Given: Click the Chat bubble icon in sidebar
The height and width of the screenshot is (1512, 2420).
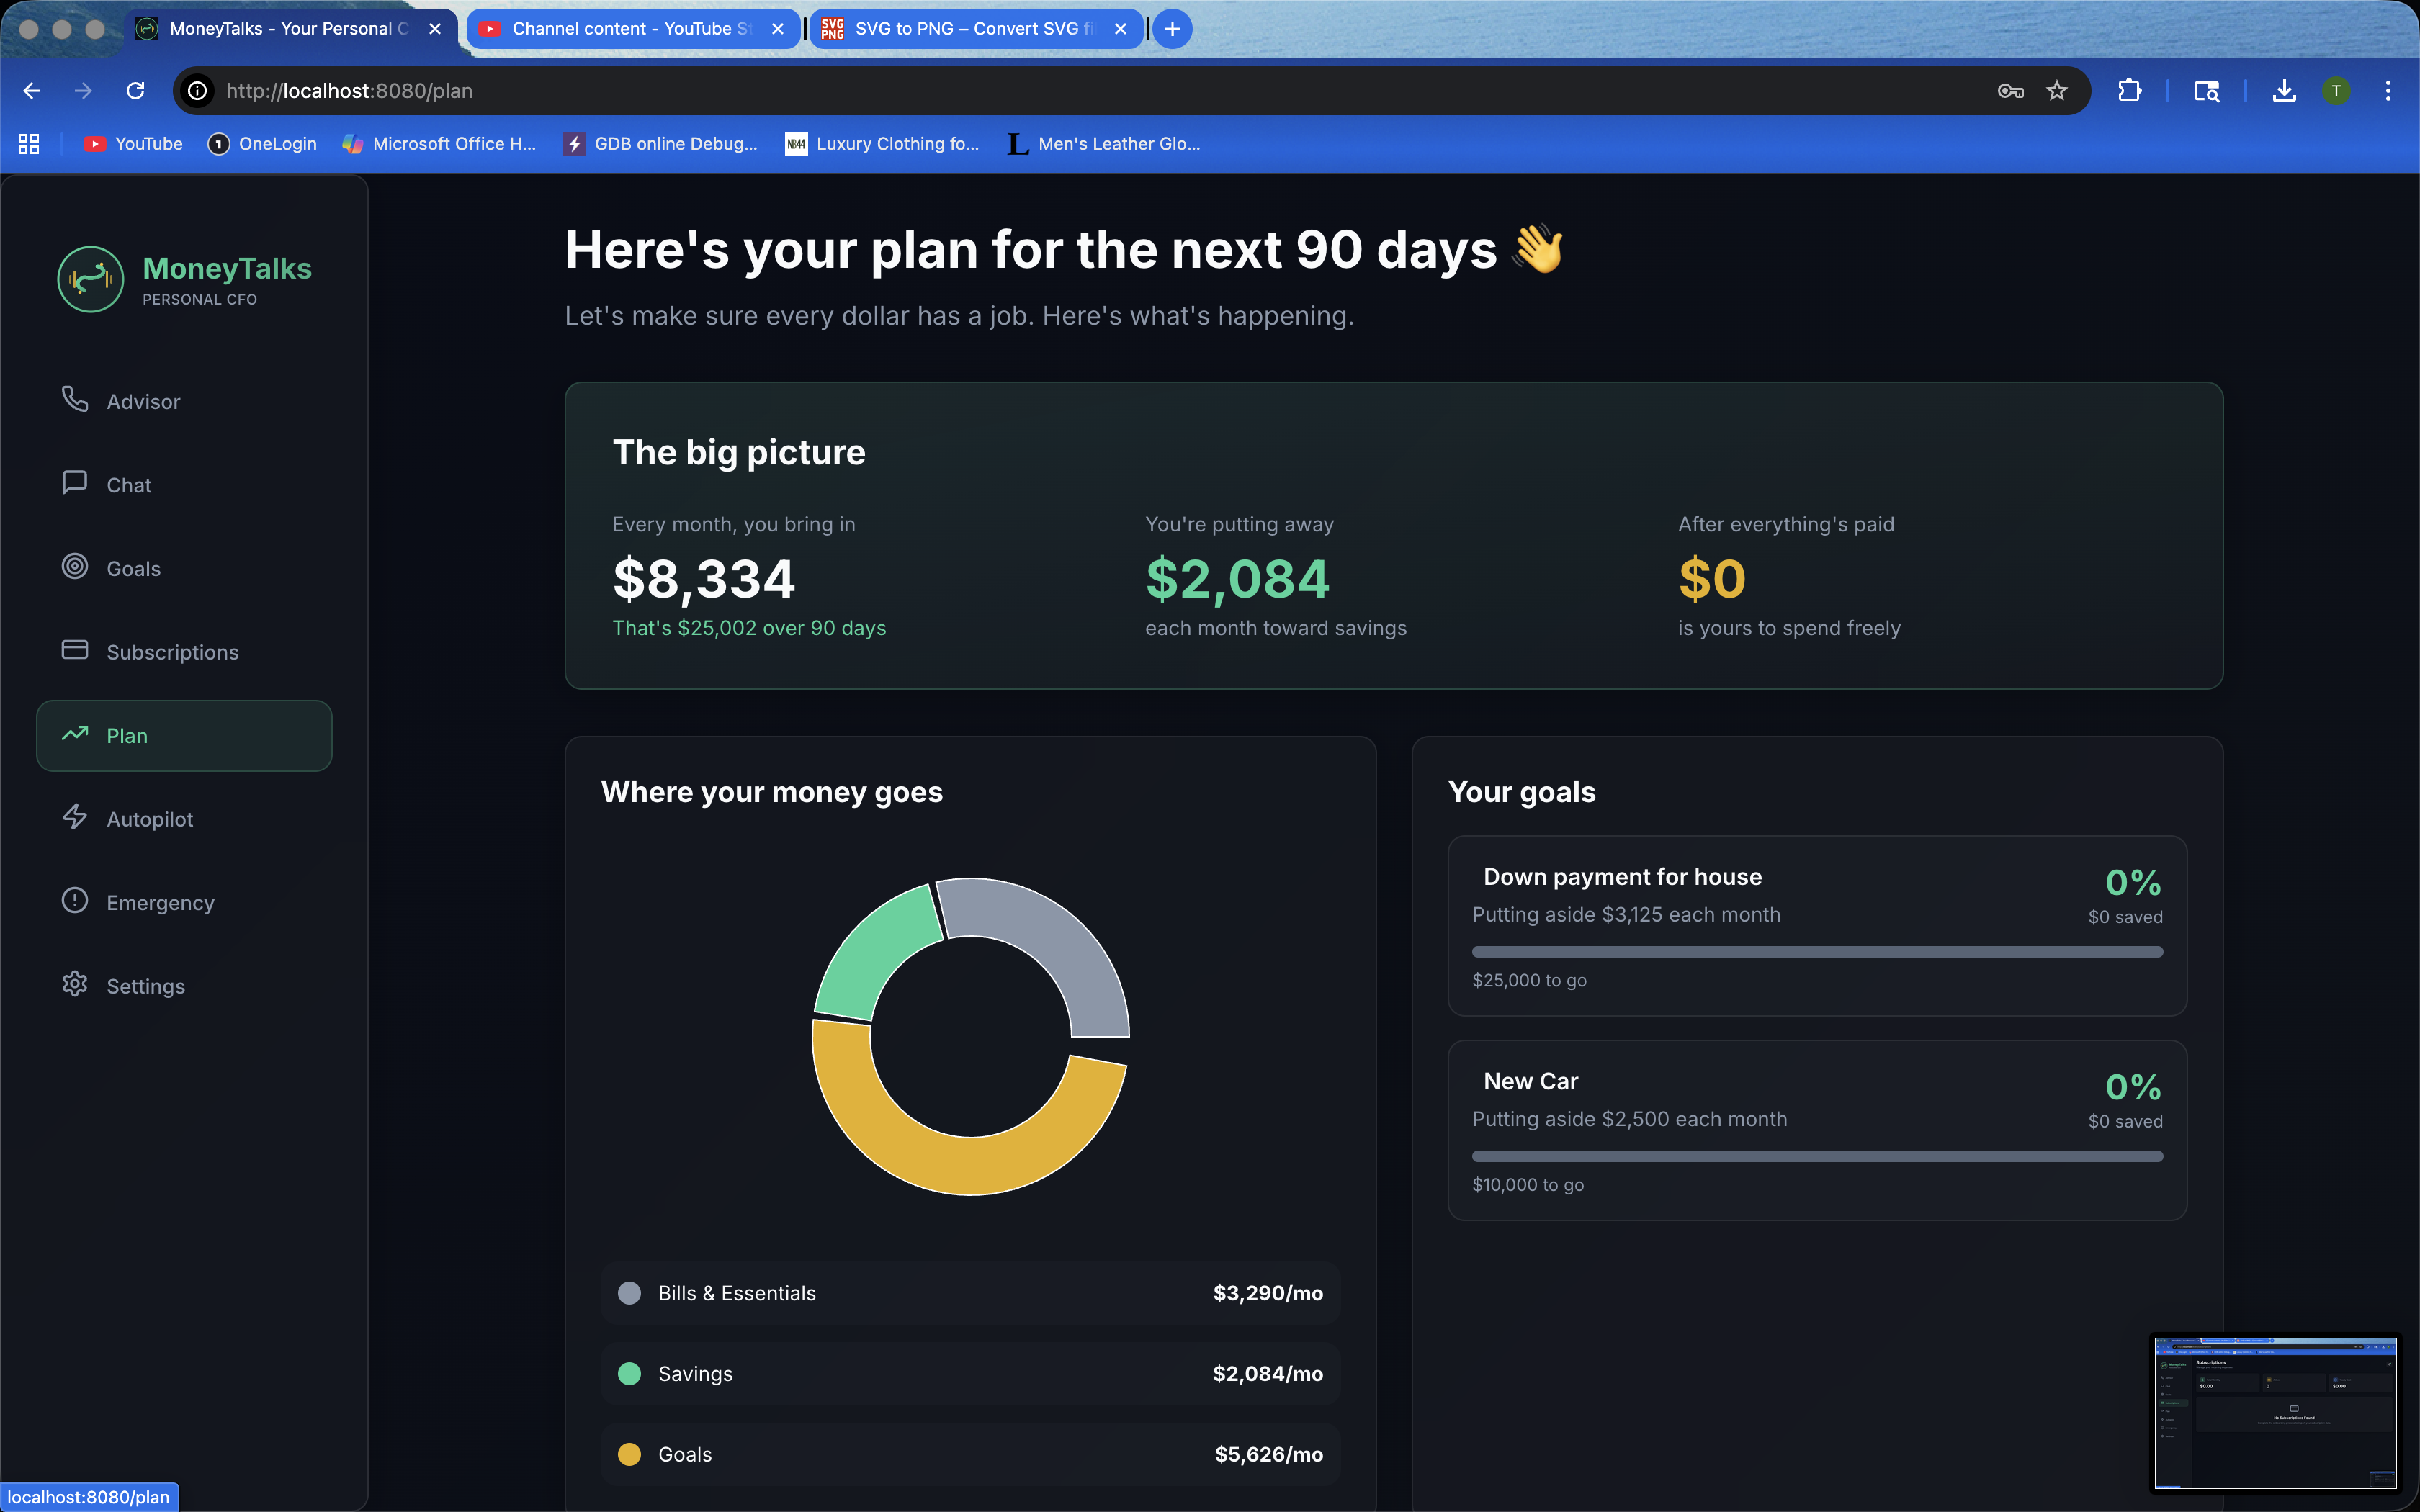Looking at the screenshot, I should tap(75, 483).
